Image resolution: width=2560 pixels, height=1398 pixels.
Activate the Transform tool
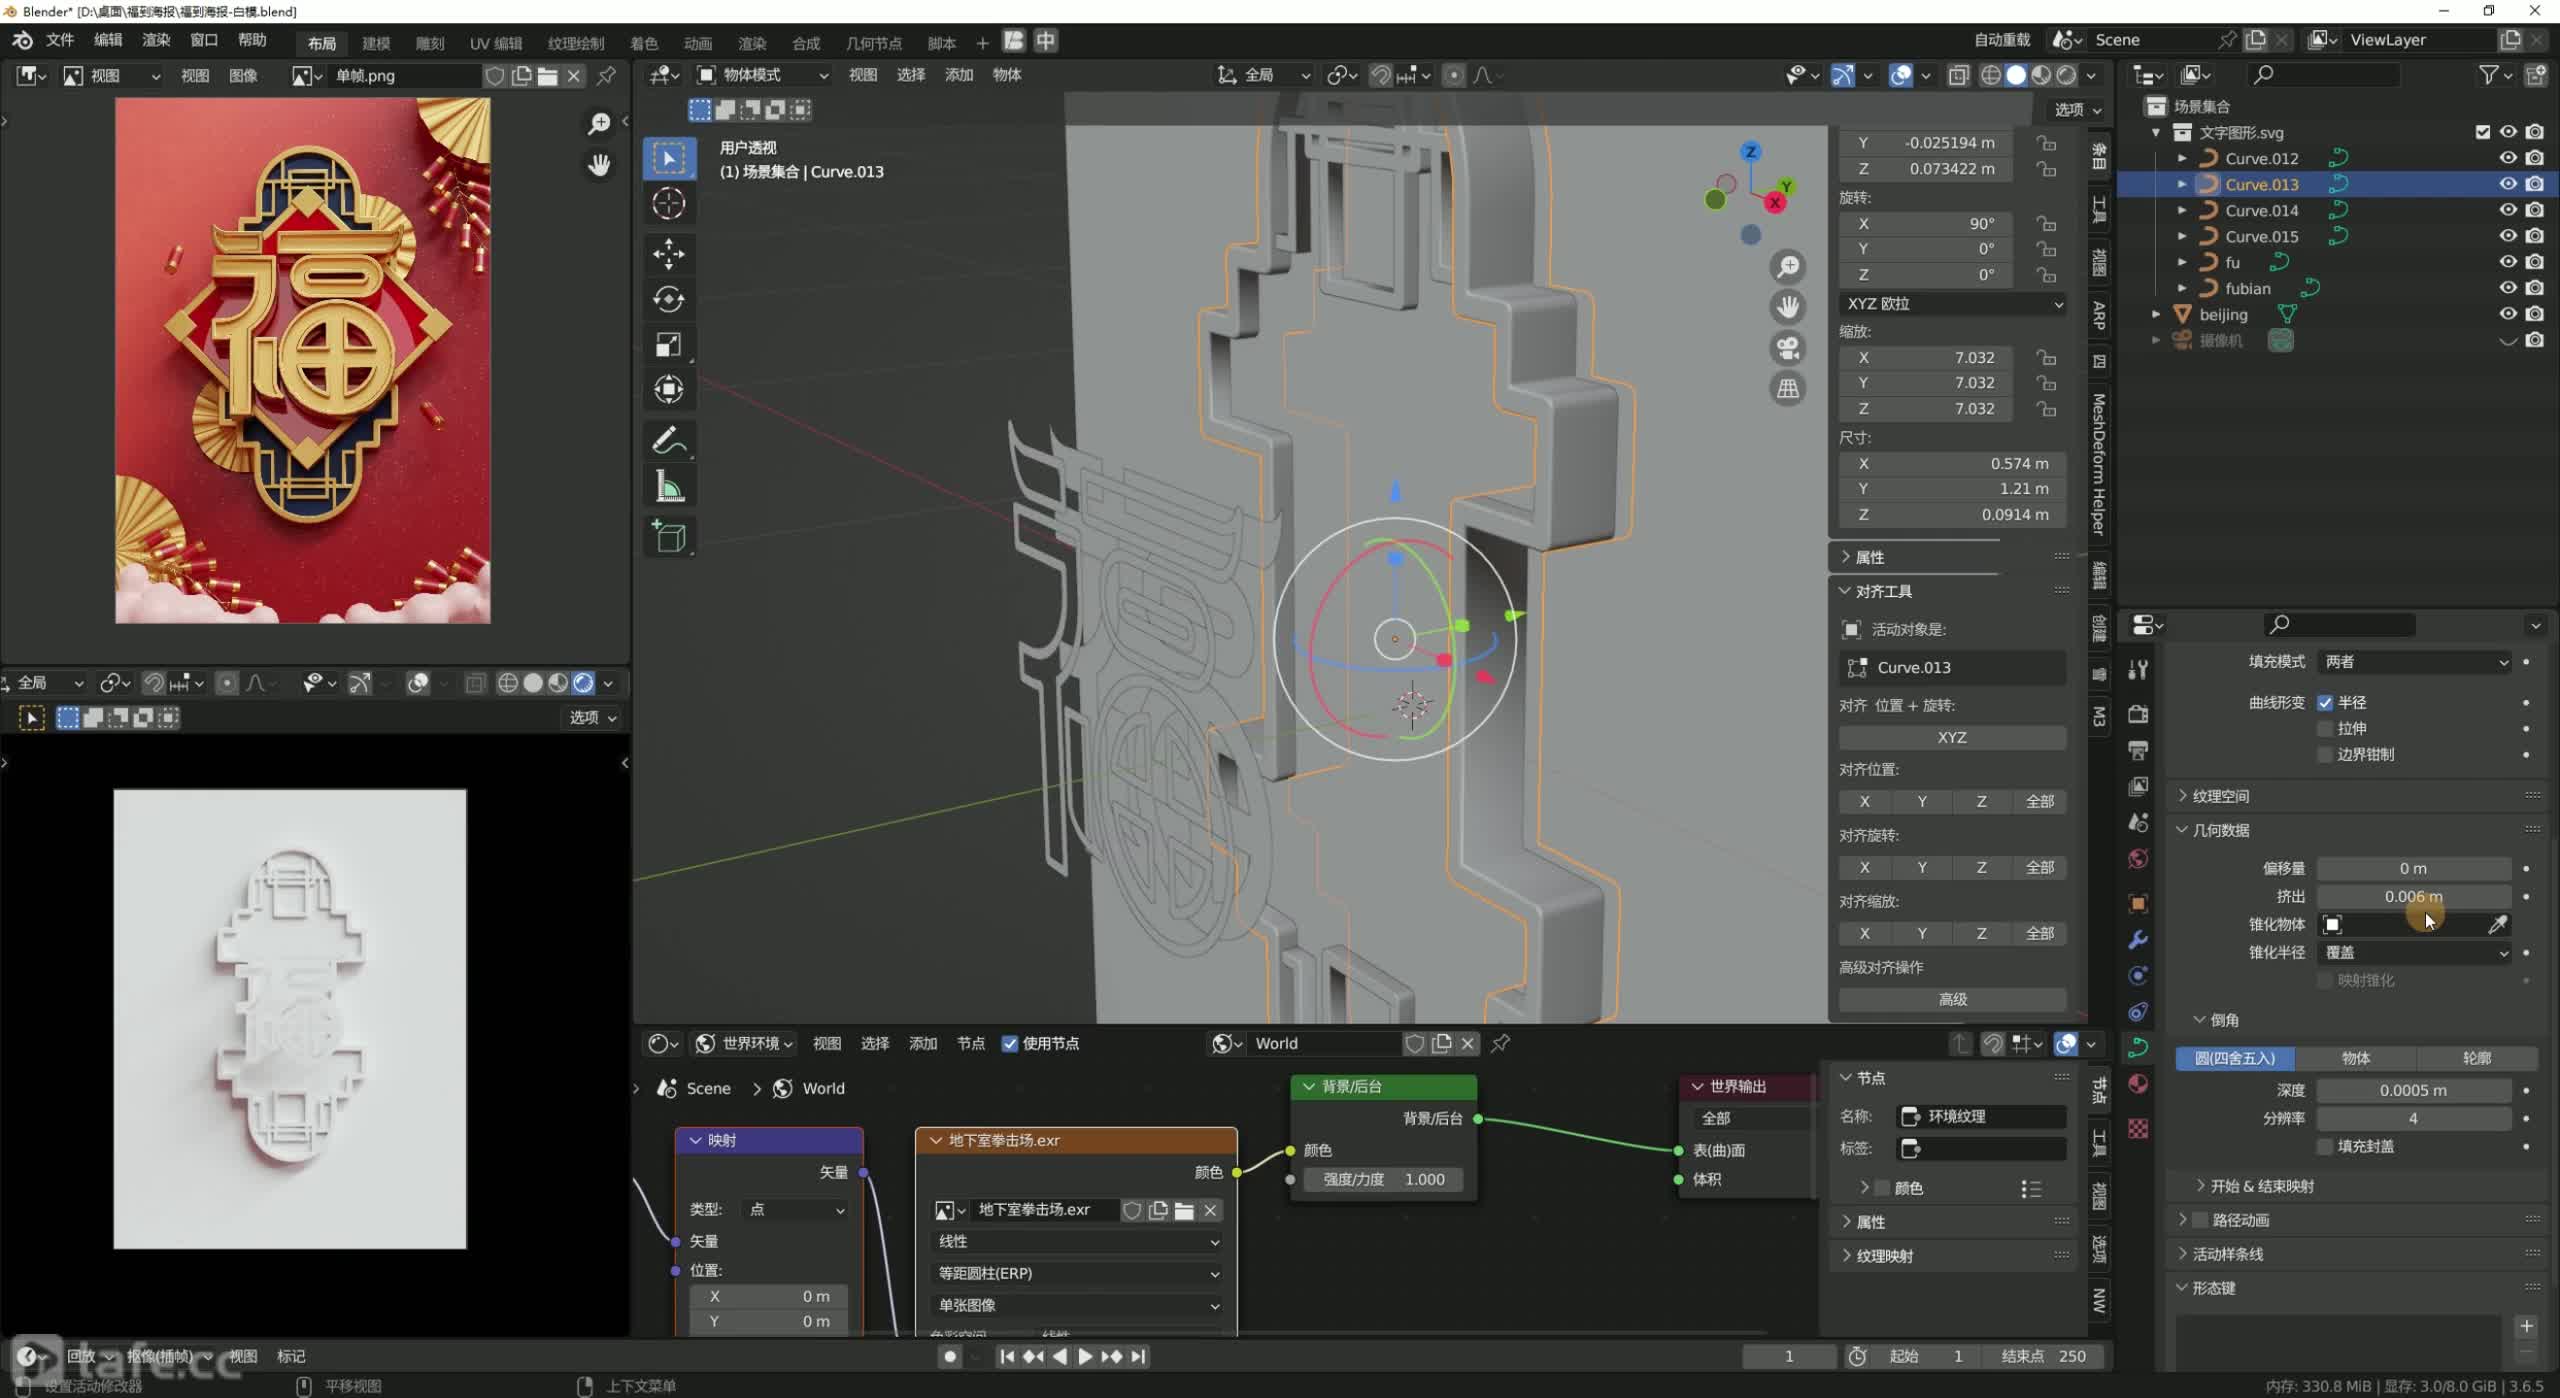click(x=669, y=389)
